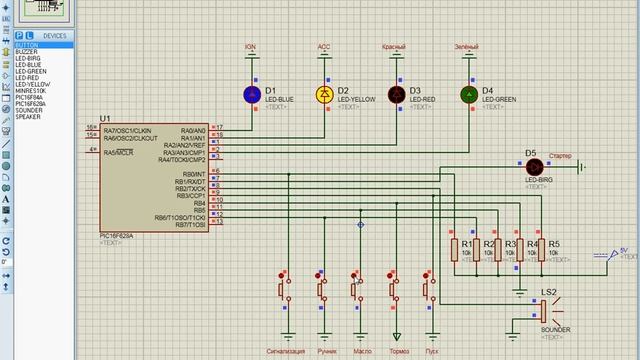The image size is (640, 360).
Task: Click the Rotate Anti-Clockwise icon
Action: 6,252
